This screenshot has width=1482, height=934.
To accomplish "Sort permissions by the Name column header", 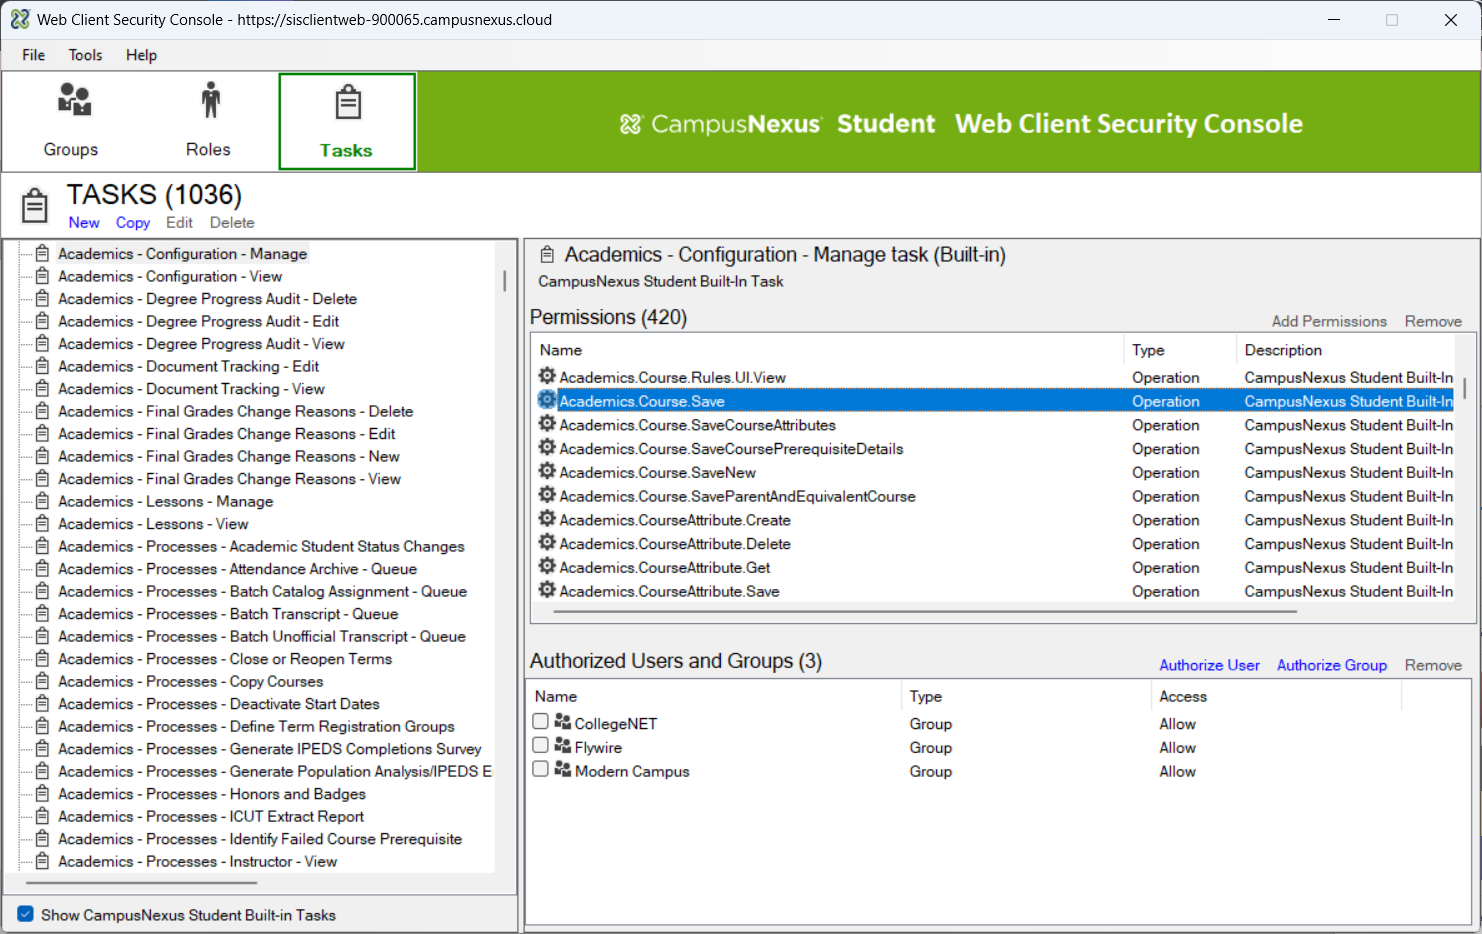I will pyautogui.click(x=828, y=350).
